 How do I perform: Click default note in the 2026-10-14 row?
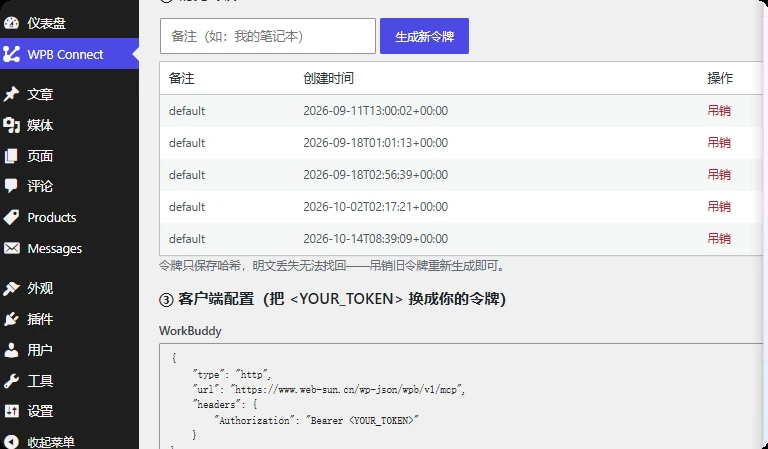[187, 238]
